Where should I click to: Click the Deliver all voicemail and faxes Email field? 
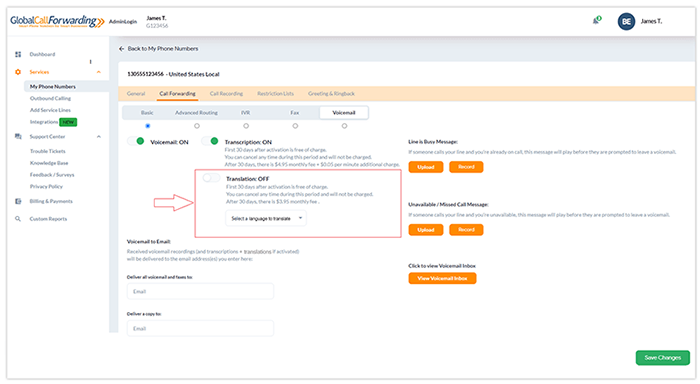200,292
